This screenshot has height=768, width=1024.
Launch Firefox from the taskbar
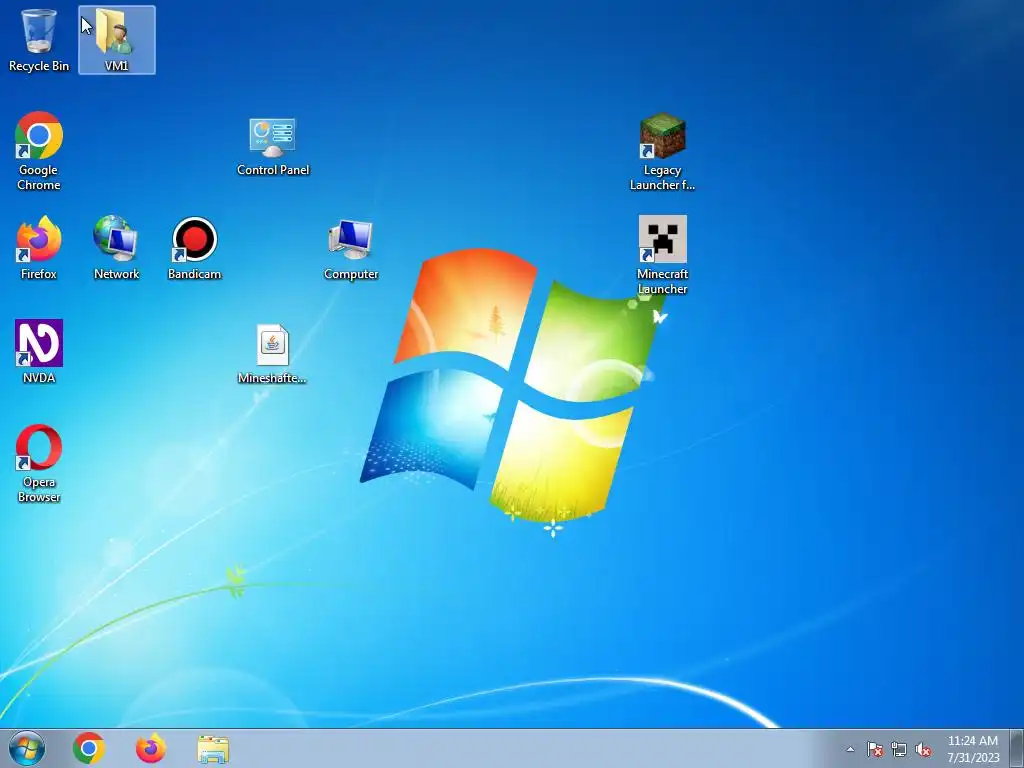[x=150, y=748]
